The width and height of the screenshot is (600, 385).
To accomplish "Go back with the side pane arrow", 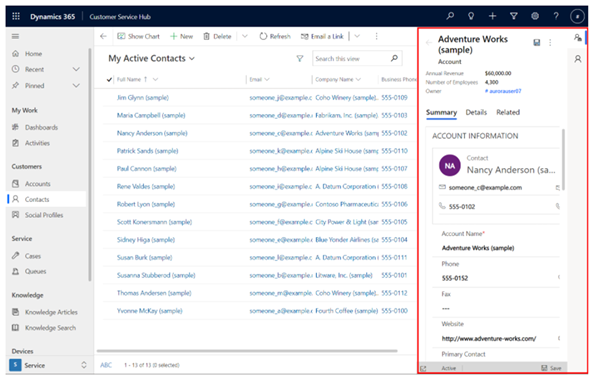I will click(429, 42).
